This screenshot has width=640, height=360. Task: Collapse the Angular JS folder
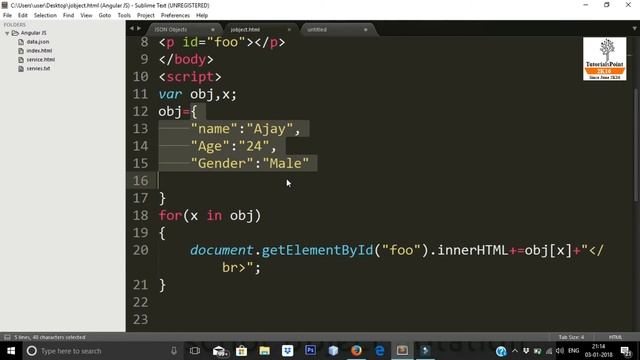pyautogui.click(x=7, y=33)
